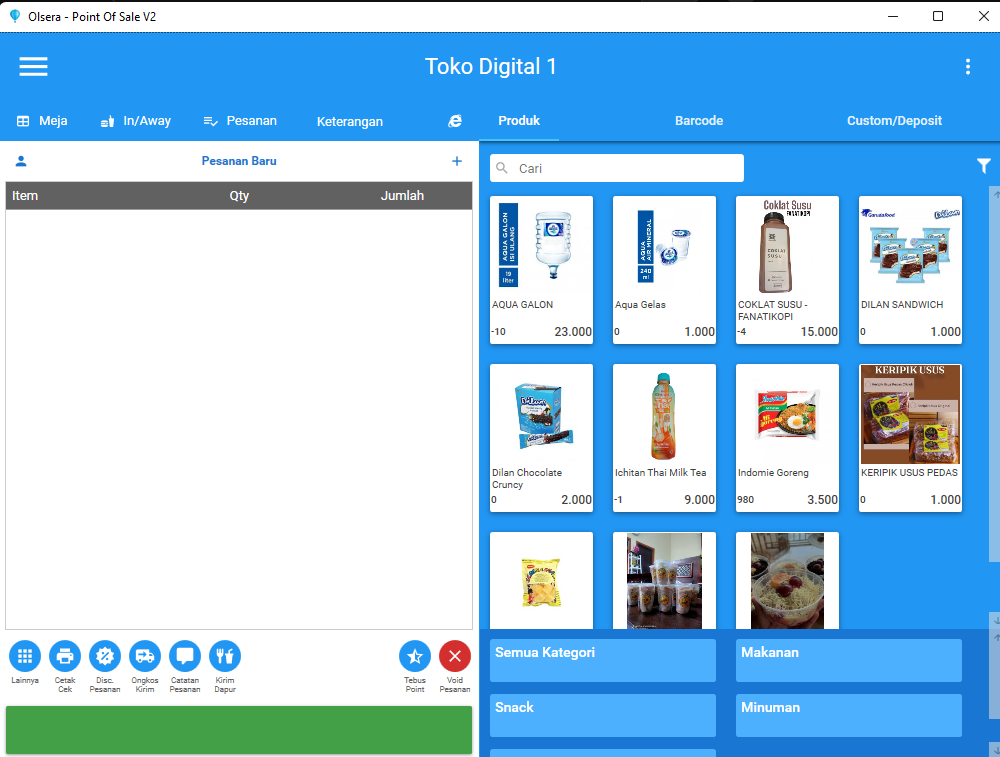Click the search magnifier icon

click(502, 168)
